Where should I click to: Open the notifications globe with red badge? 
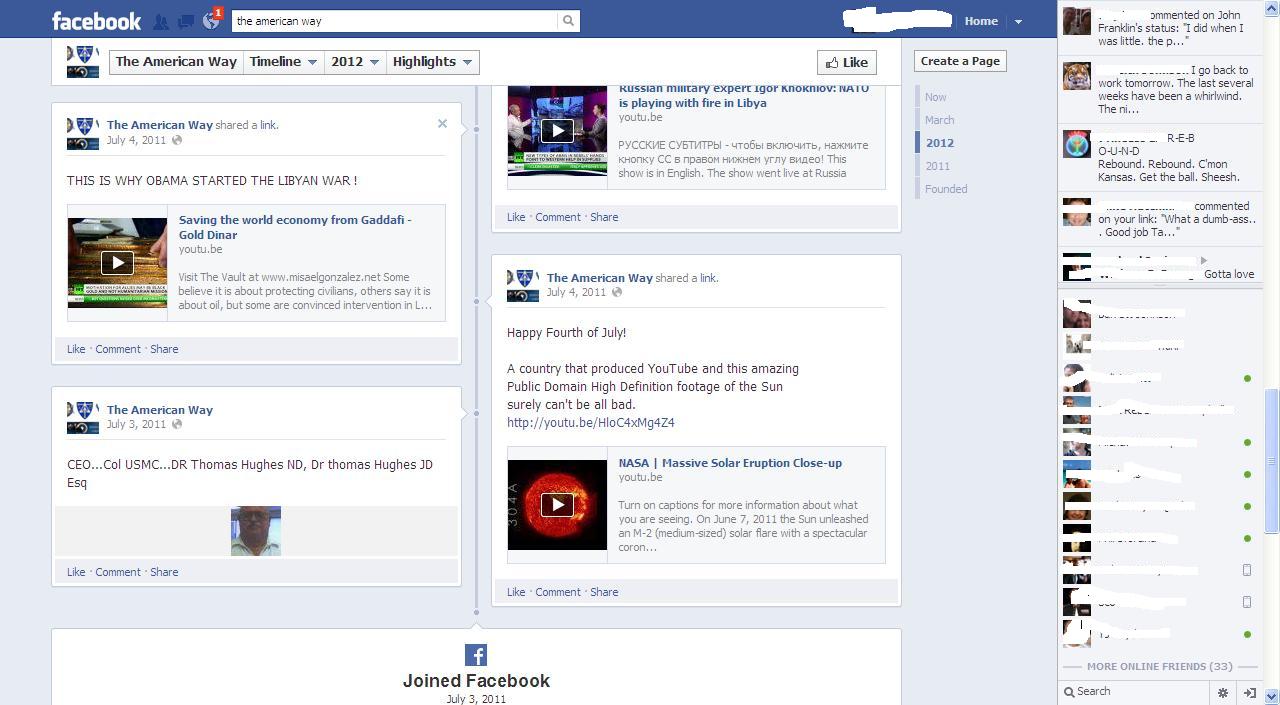click(x=211, y=20)
